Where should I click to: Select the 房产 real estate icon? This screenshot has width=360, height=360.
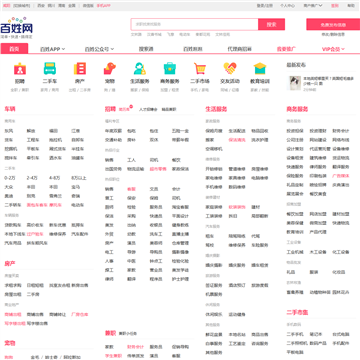pos(80,69)
